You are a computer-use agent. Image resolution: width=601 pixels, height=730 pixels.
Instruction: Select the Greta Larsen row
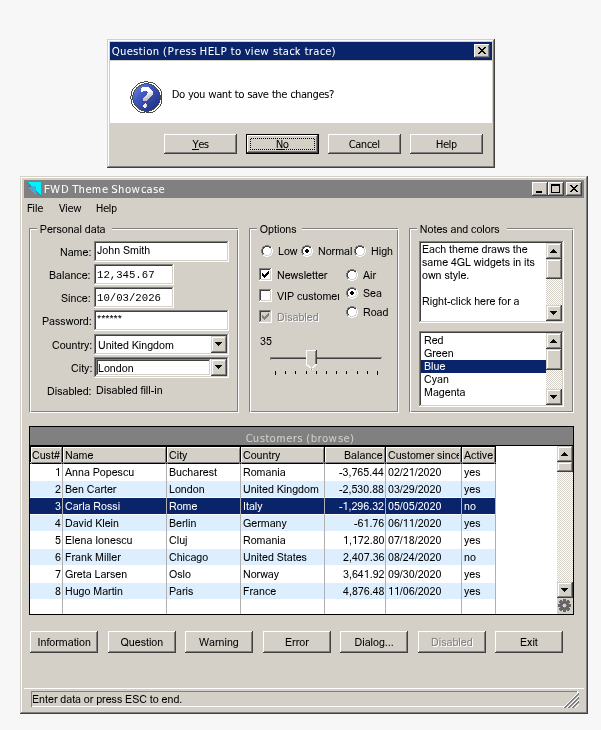pos(263,574)
